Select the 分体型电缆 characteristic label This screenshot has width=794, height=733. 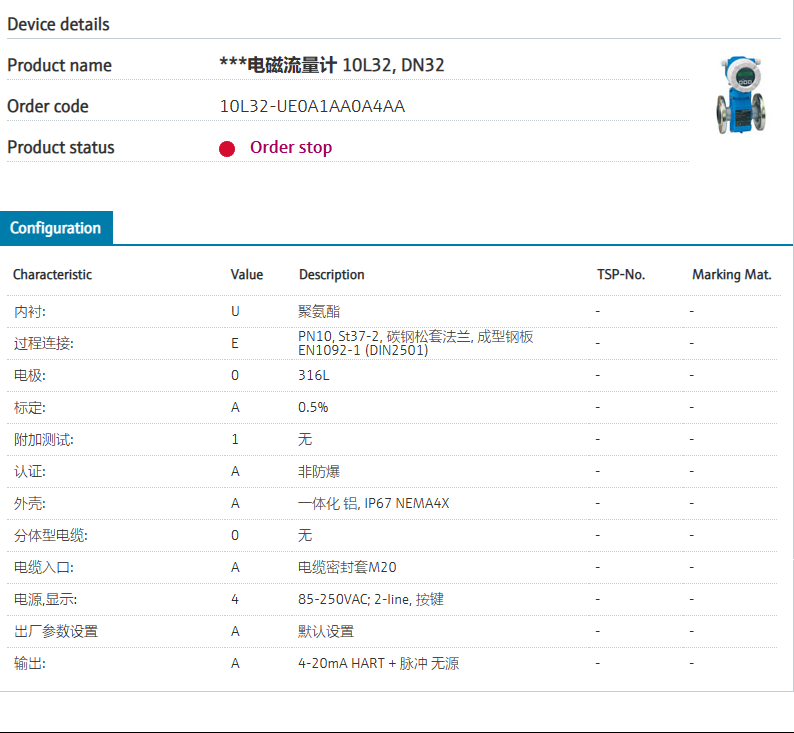point(51,535)
